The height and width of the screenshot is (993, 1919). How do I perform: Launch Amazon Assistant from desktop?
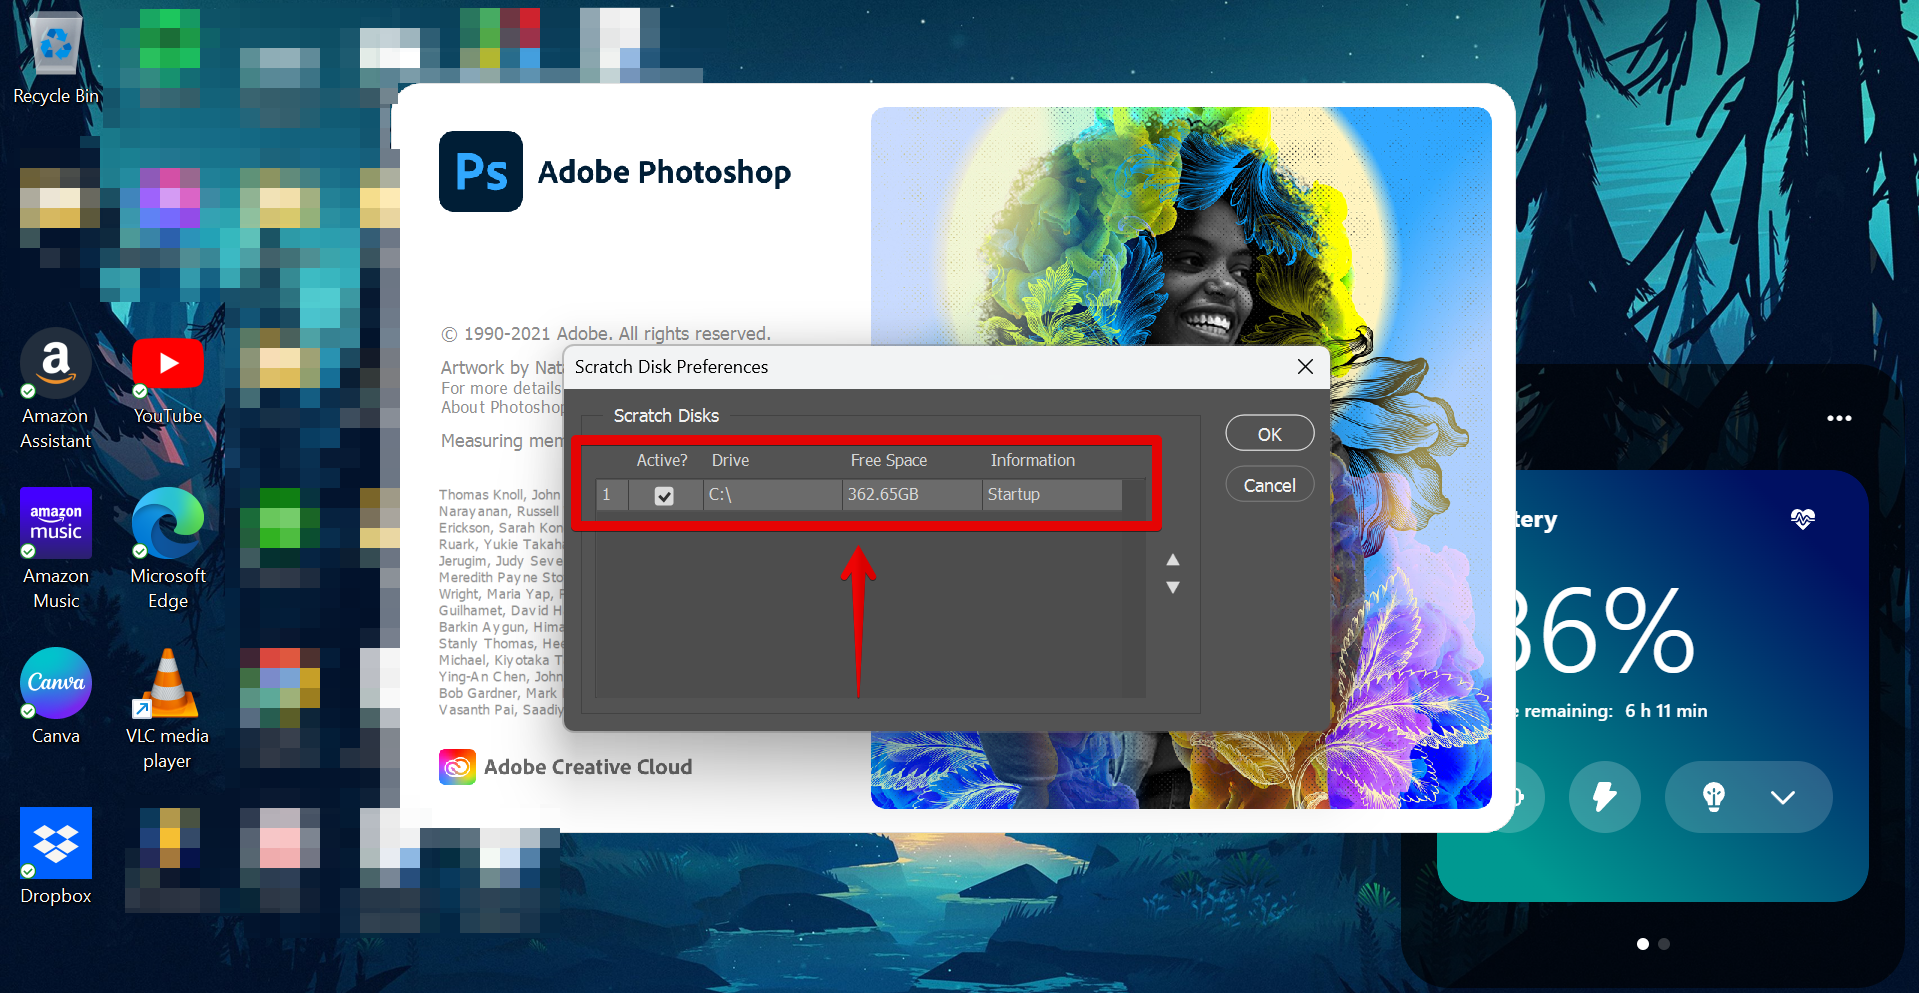tap(56, 390)
